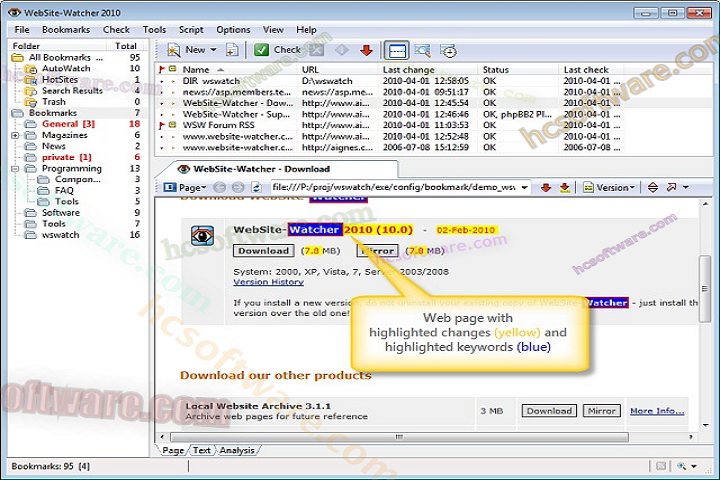Open the File menu

[22, 30]
